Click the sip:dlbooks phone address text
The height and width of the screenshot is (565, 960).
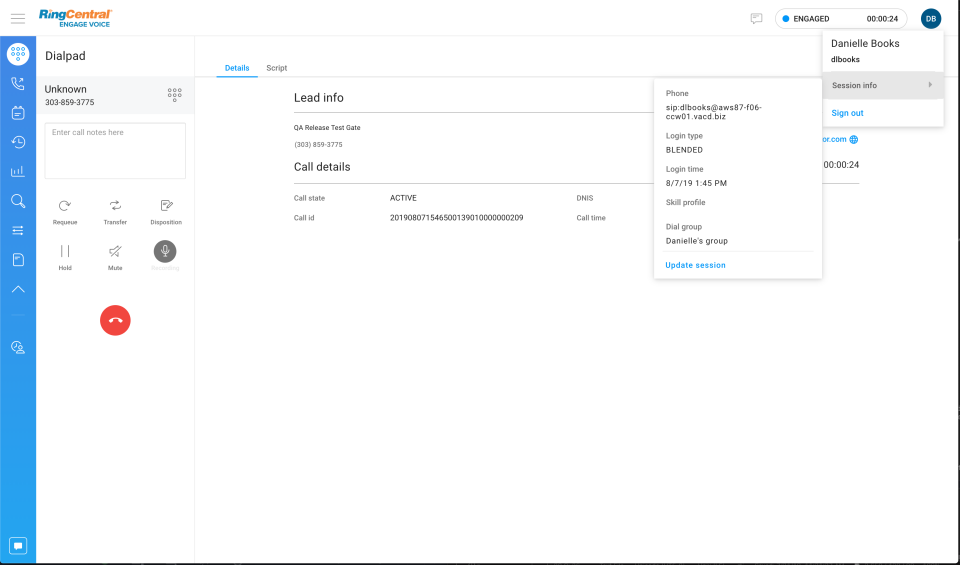pyautogui.click(x=714, y=112)
